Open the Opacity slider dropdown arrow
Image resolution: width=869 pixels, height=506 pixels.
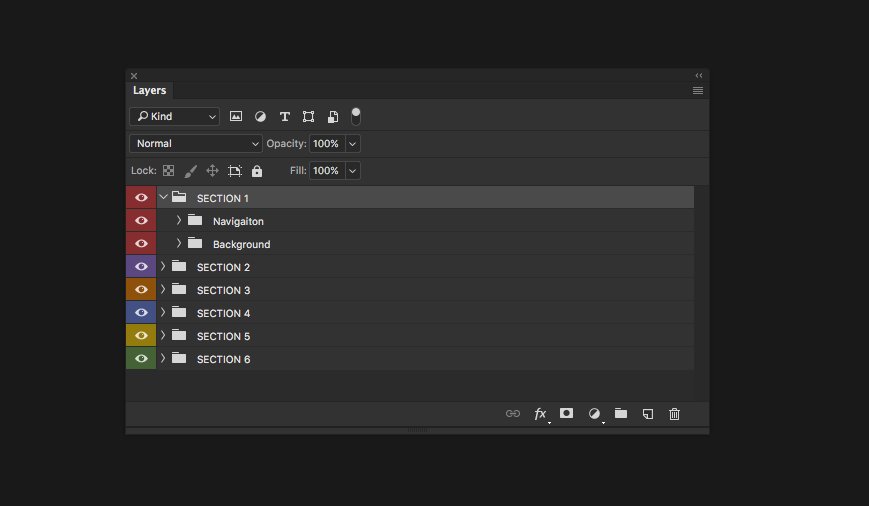coord(352,144)
